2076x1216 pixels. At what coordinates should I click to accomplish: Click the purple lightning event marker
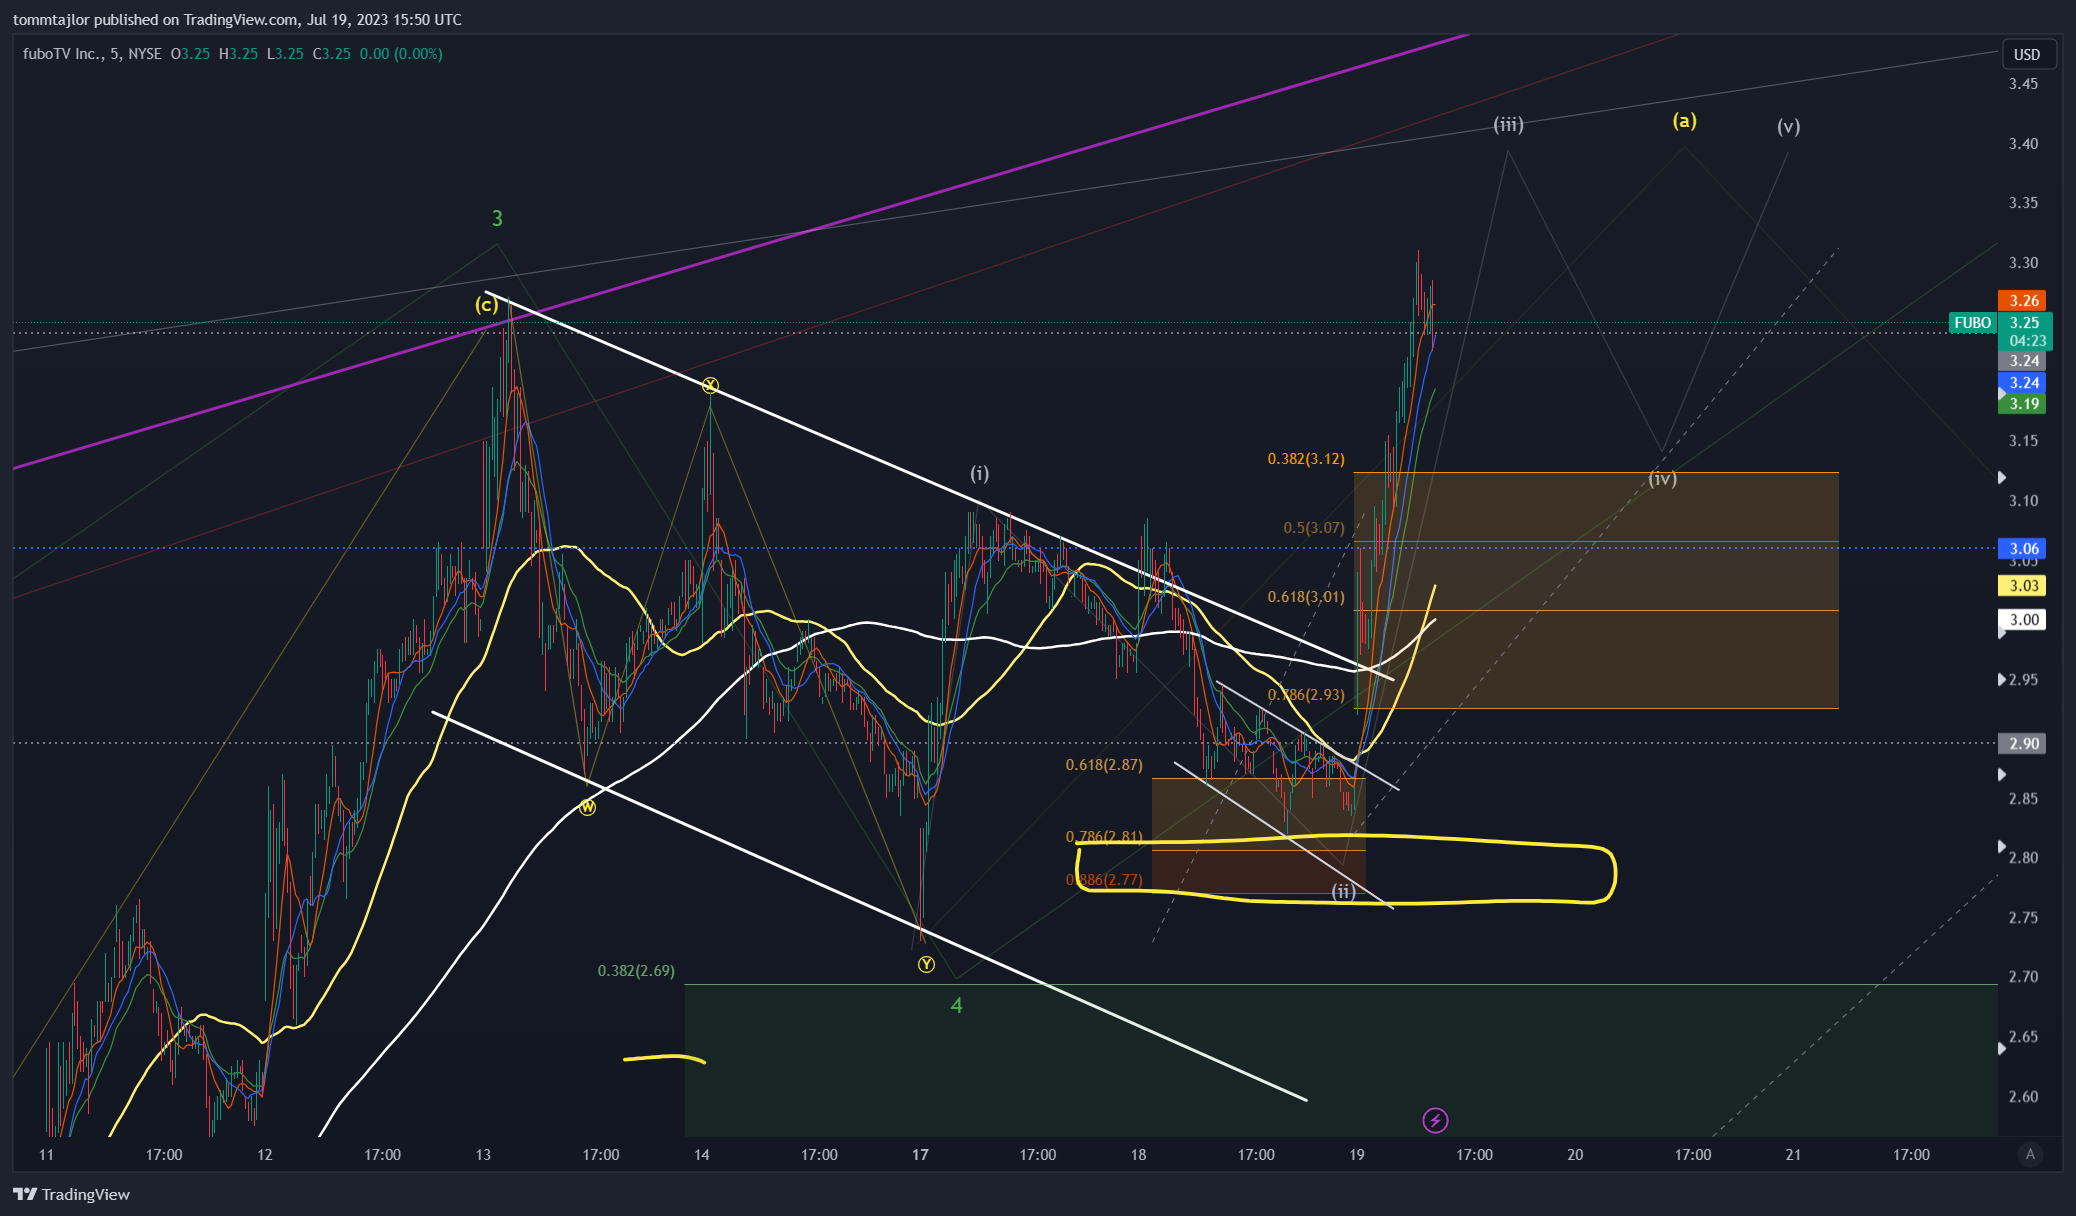(x=1435, y=1120)
